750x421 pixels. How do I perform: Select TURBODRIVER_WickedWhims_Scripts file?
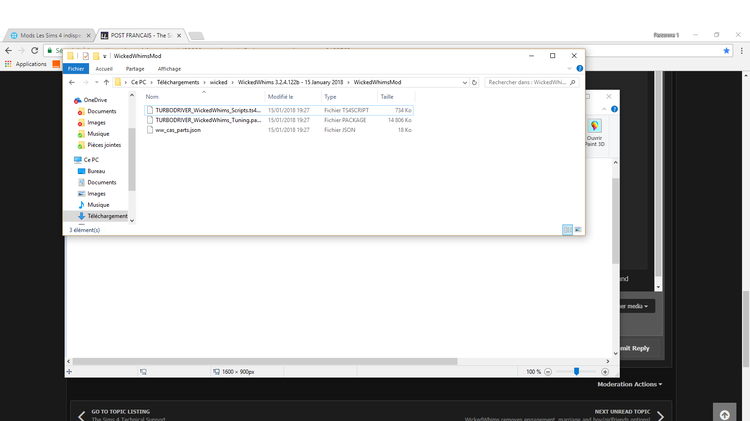[x=278, y=110]
